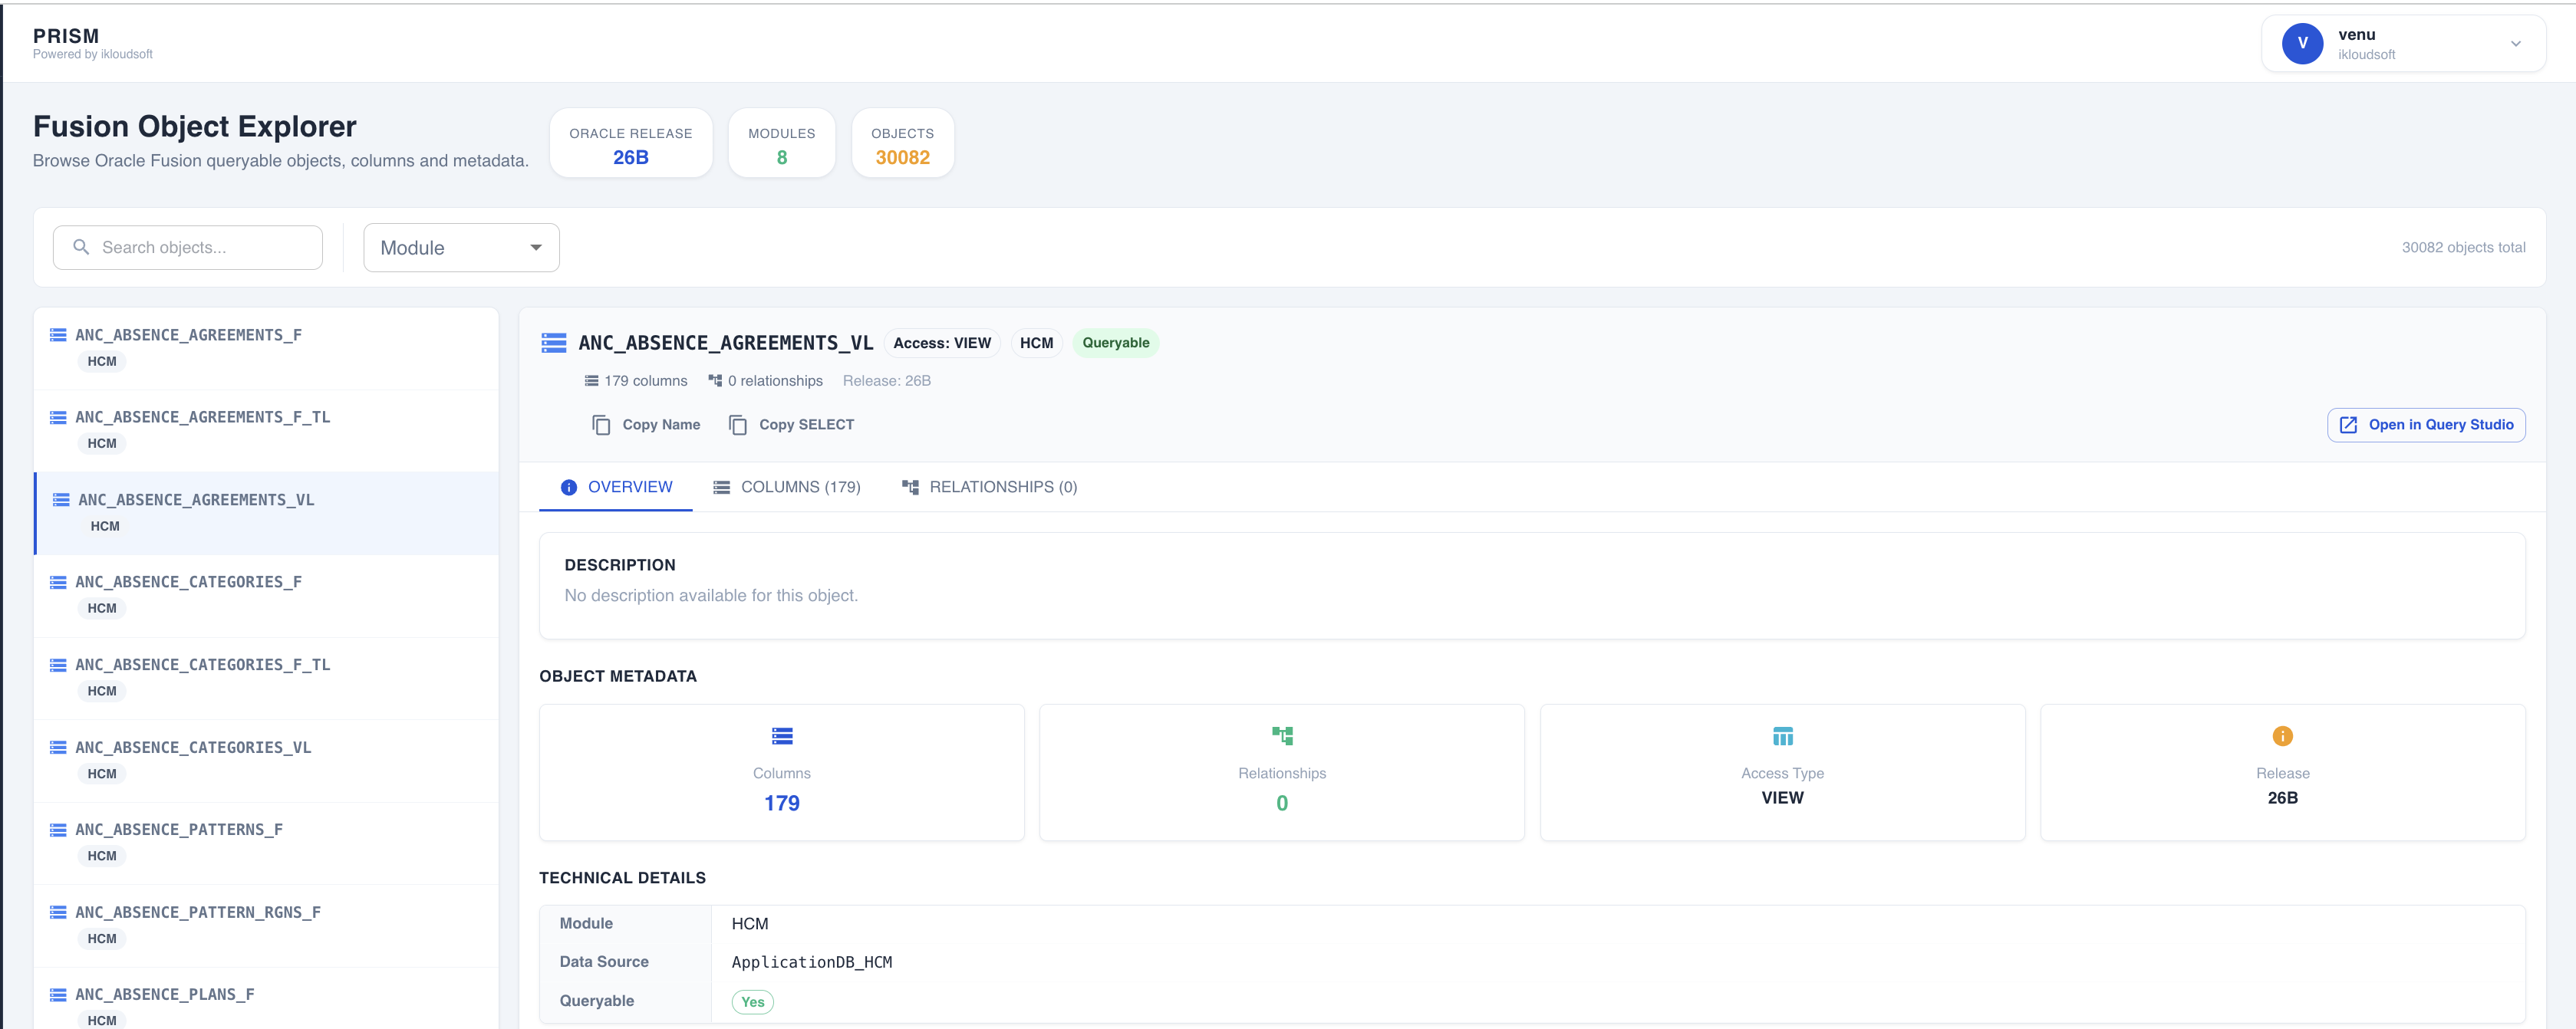Screen dimensions: 2576x1029
Task: Click the ORACLE RELEASE 26B stat card
Action: point(631,143)
